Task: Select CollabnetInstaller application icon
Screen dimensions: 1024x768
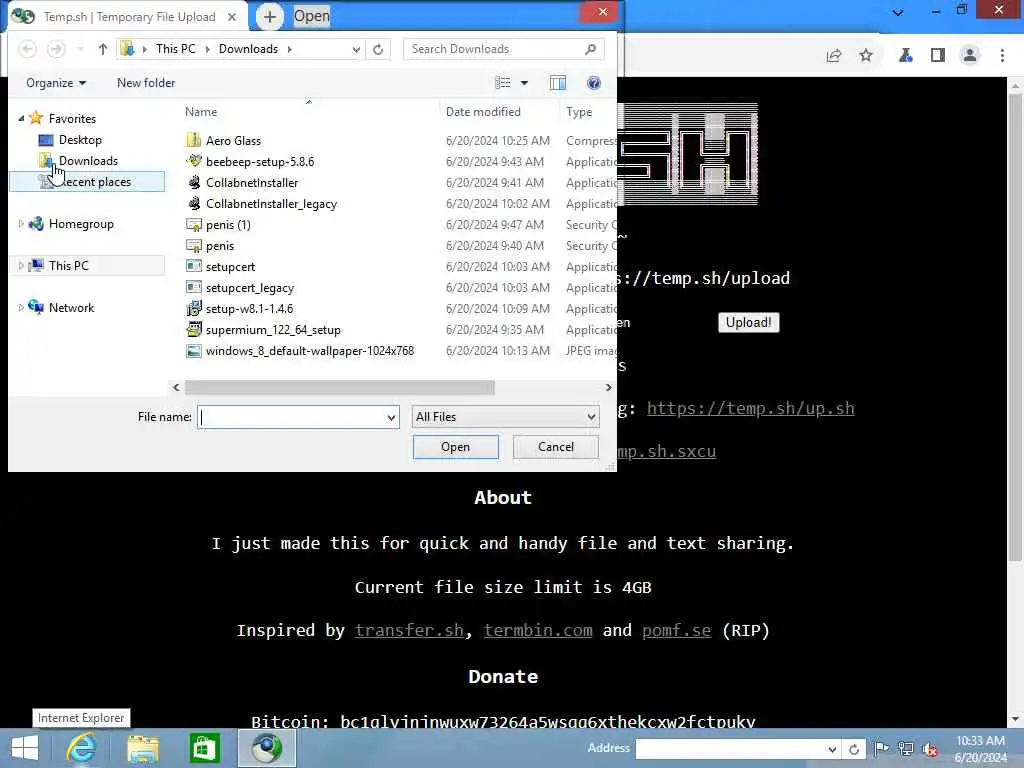Action: pos(193,182)
